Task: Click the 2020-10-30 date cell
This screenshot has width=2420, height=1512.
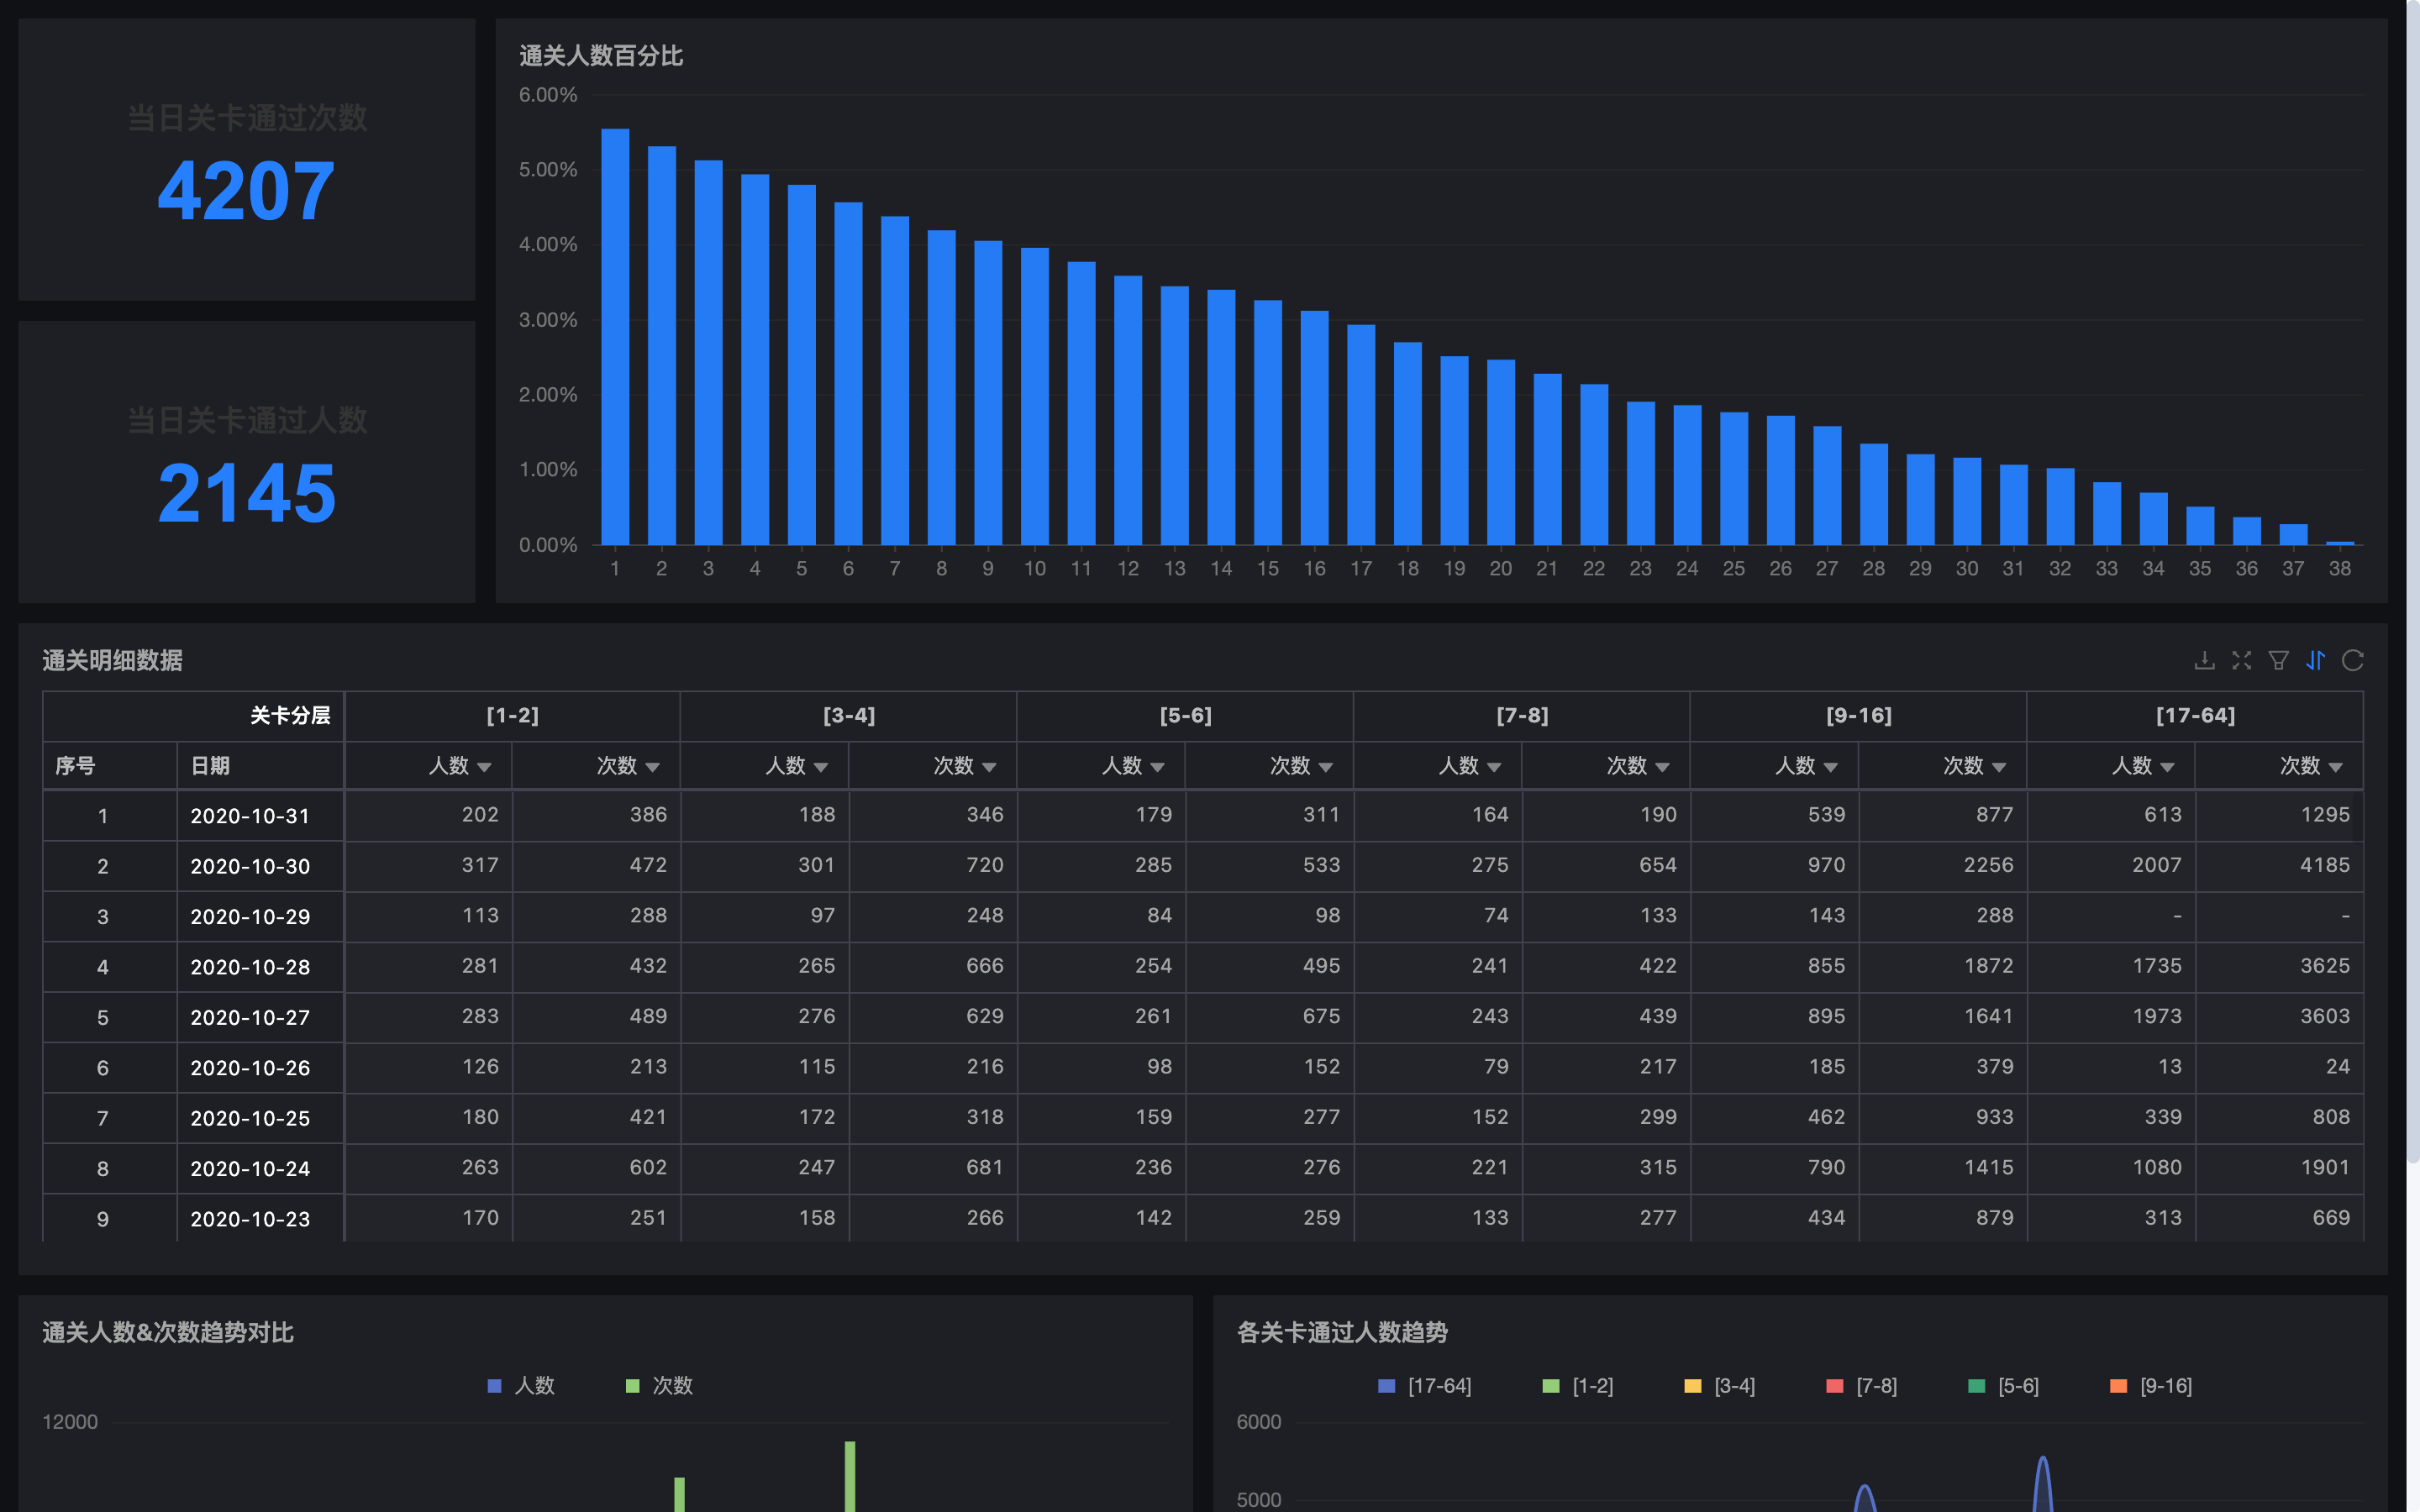Action: tap(250, 866)
